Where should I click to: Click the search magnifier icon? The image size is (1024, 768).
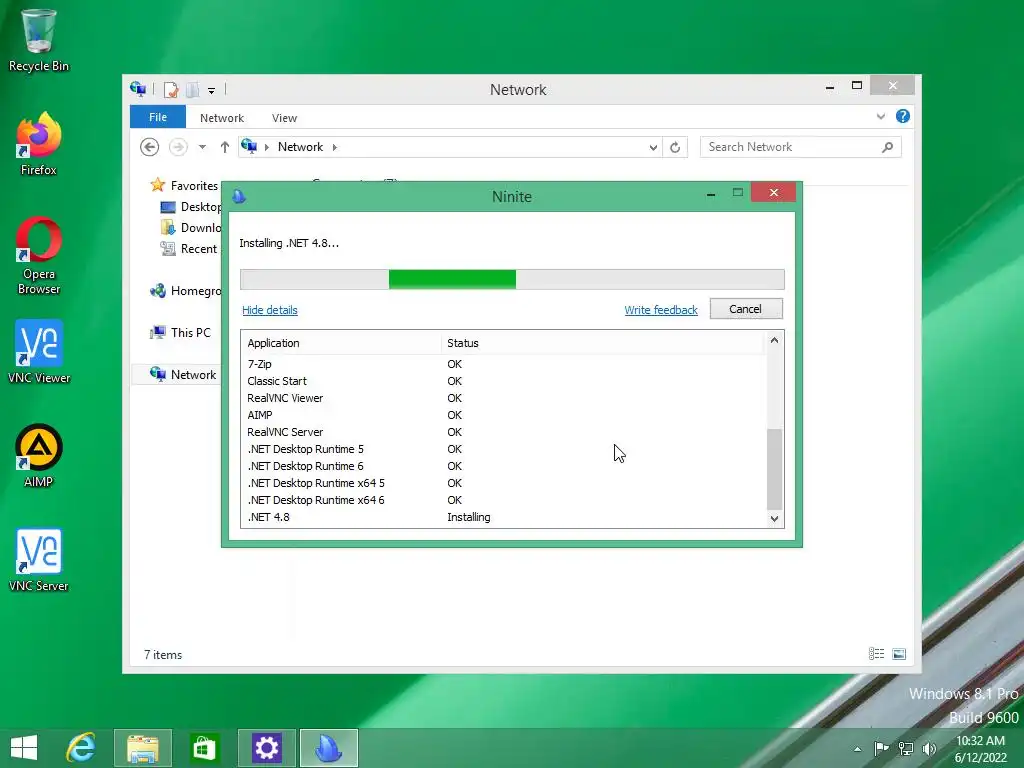[887, 147]
